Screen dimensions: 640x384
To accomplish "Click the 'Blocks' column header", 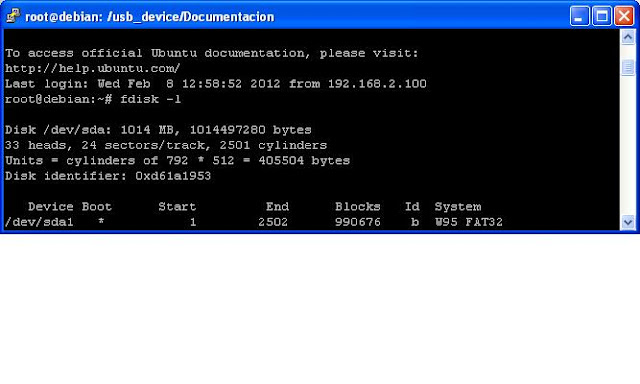I will [358, 206].
